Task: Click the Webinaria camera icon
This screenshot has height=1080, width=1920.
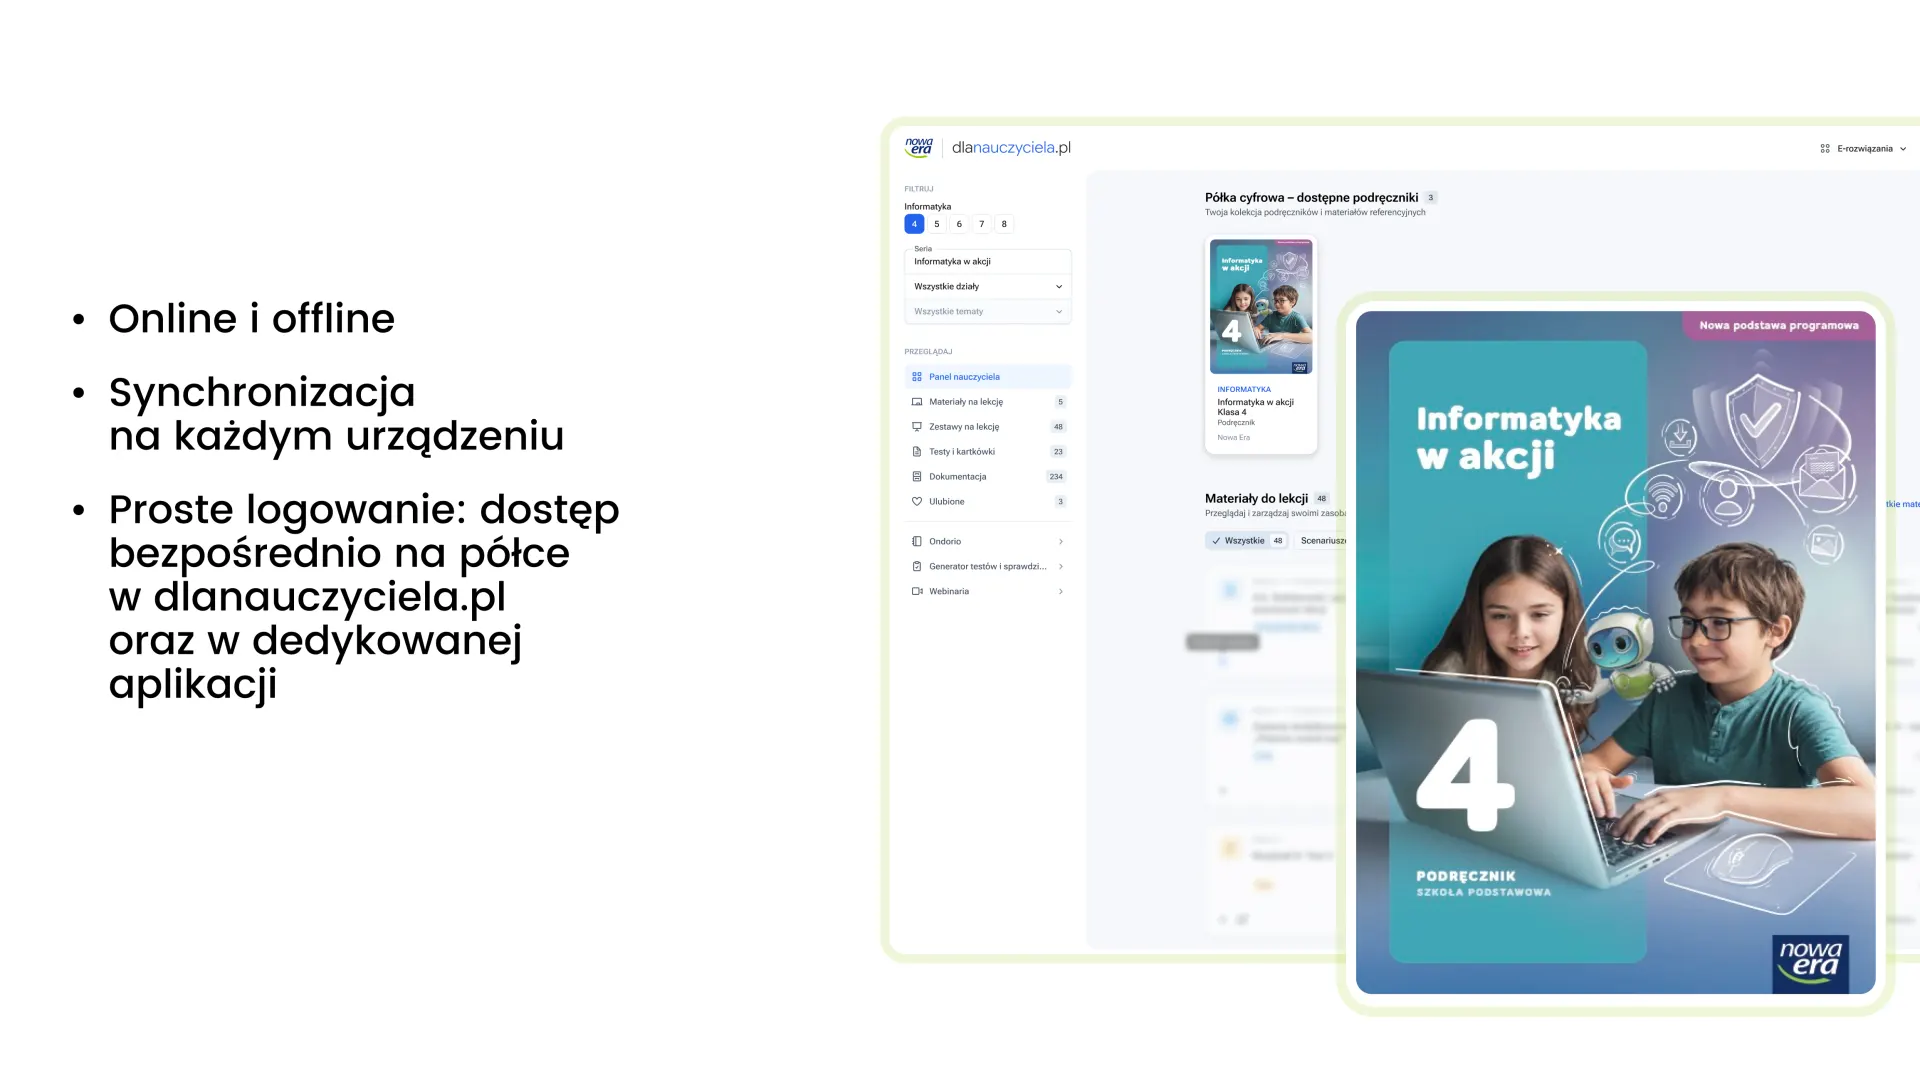Action: click(x=916, y=592)
